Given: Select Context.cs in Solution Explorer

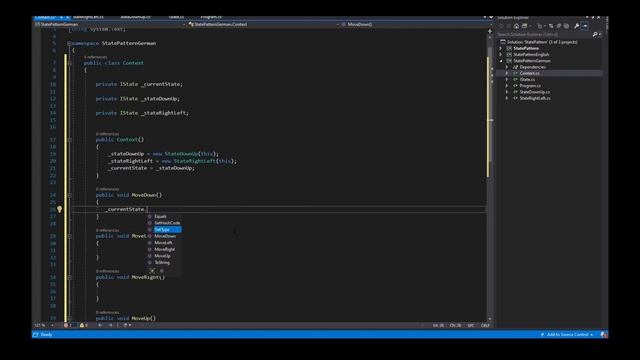Looking at the screenshot, I should [x=529, y=73].
